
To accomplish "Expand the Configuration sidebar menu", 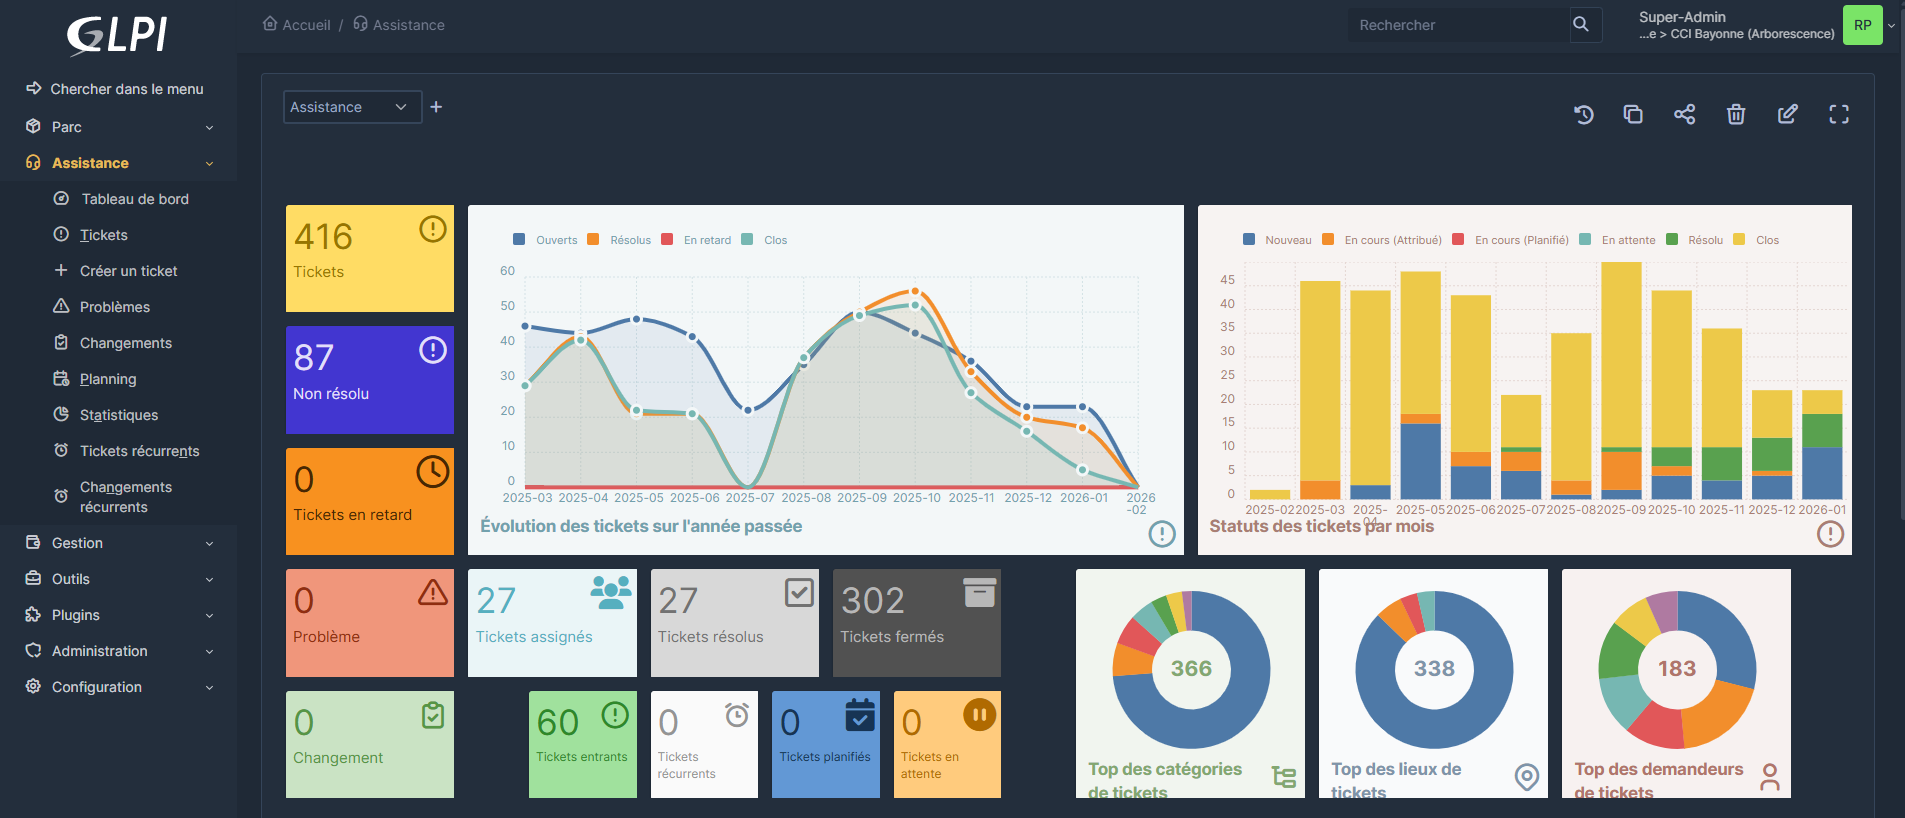I will coord(119,687).
